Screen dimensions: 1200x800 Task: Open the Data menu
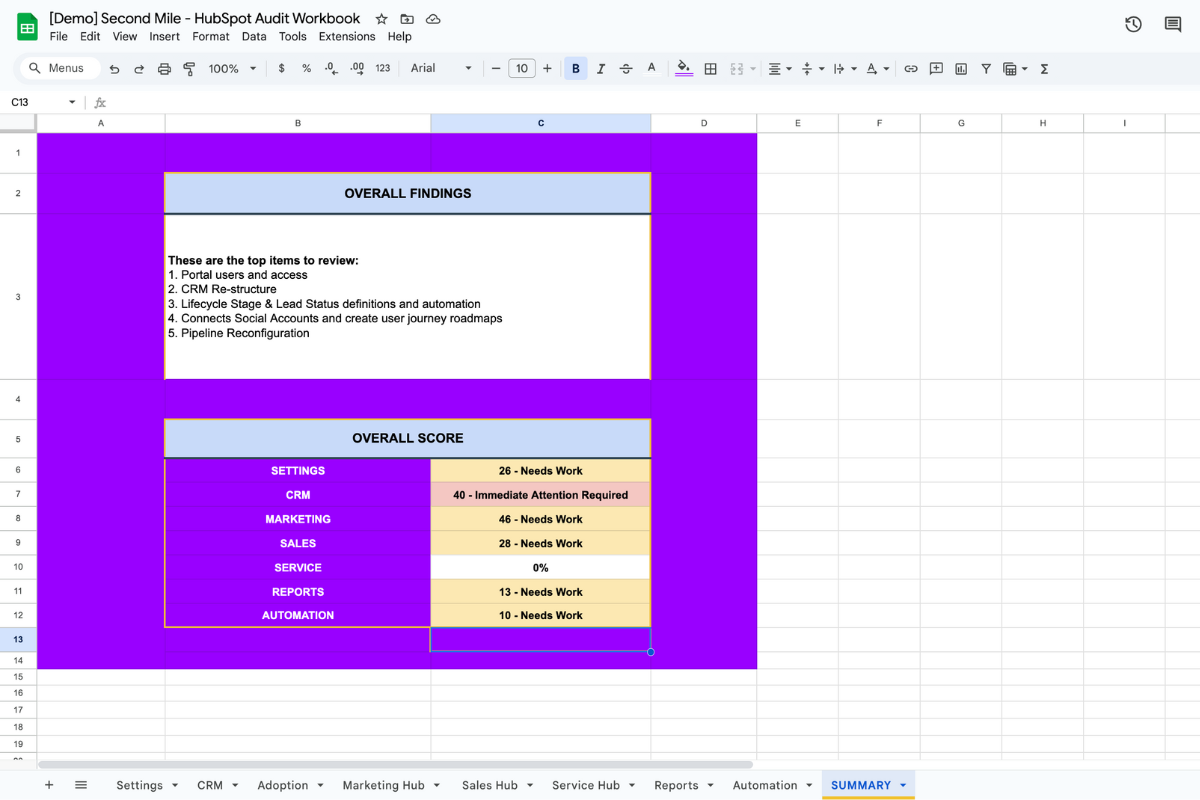(x=254, y=37)
